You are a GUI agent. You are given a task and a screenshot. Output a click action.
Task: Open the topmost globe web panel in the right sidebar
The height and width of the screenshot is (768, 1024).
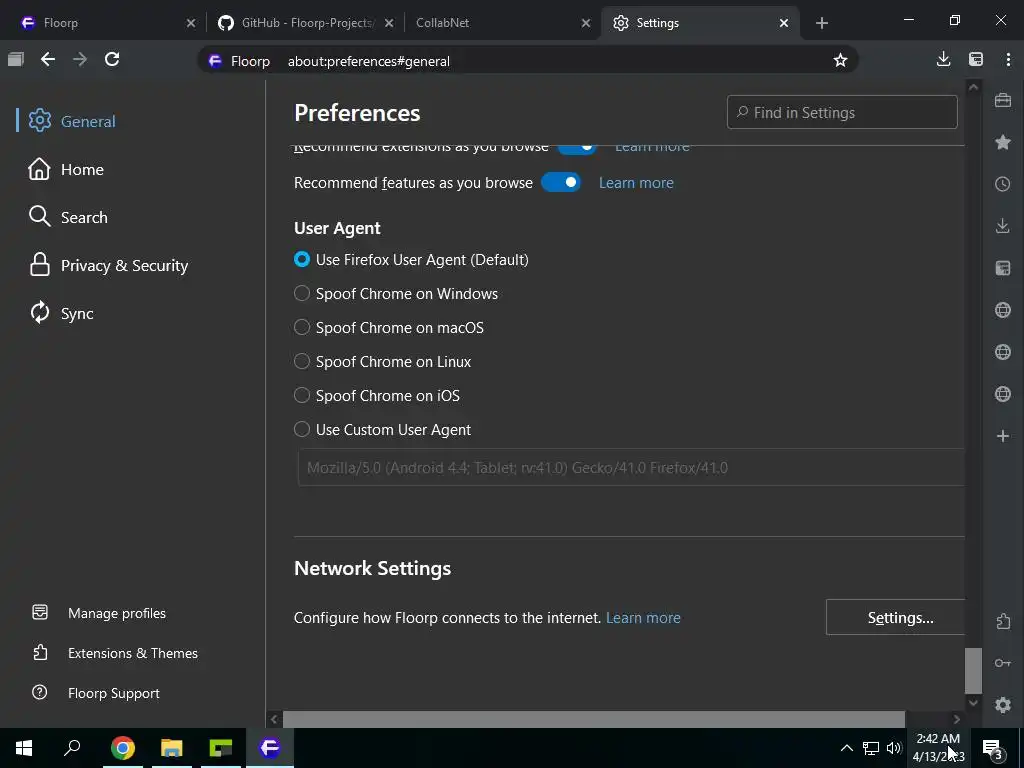[1003, 310]
